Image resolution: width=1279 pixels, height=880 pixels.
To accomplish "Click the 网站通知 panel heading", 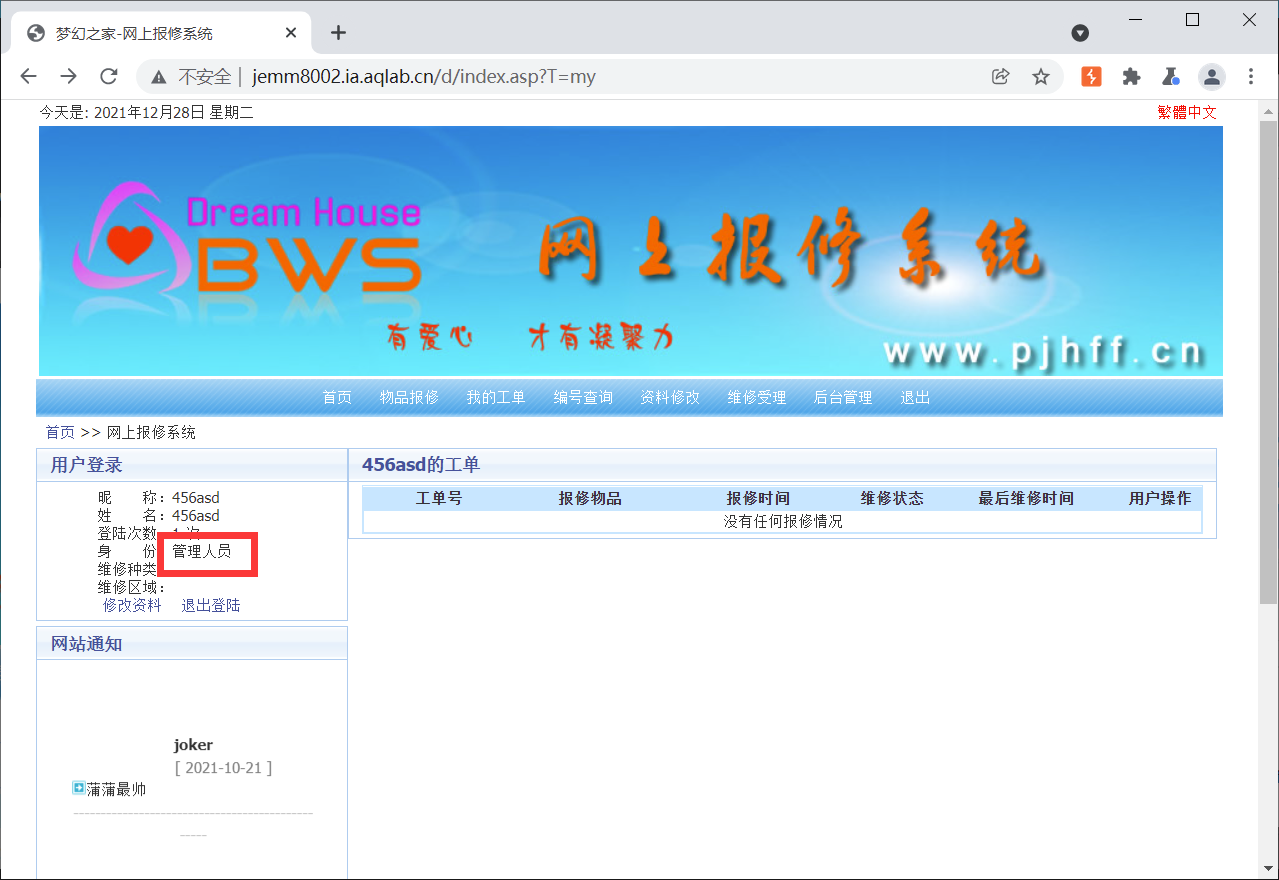I will [x=87, y=643].
